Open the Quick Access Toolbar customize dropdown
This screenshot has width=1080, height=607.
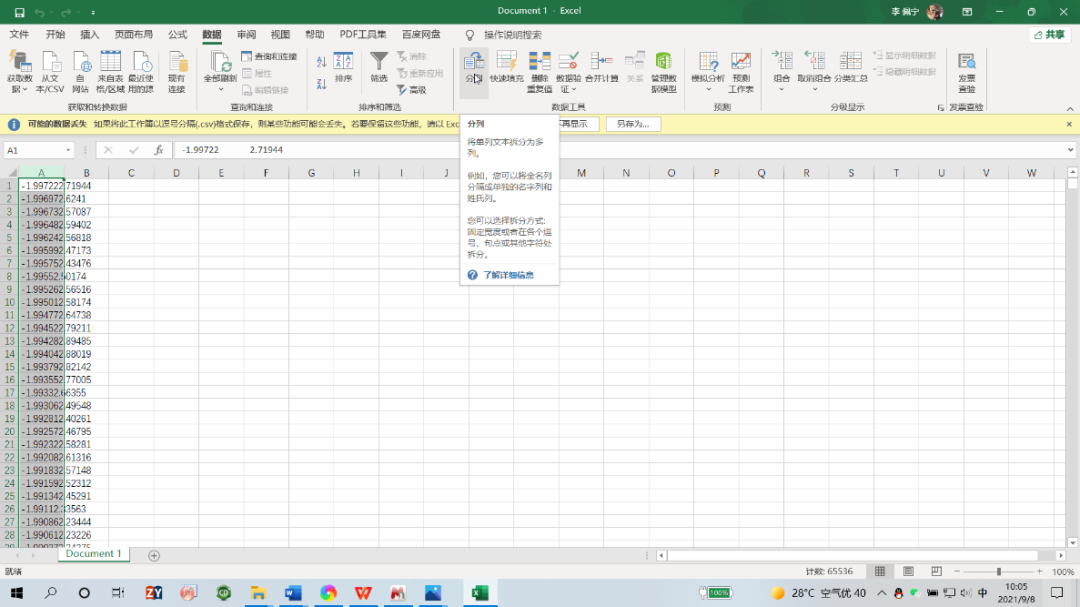(x=93, y=12)
